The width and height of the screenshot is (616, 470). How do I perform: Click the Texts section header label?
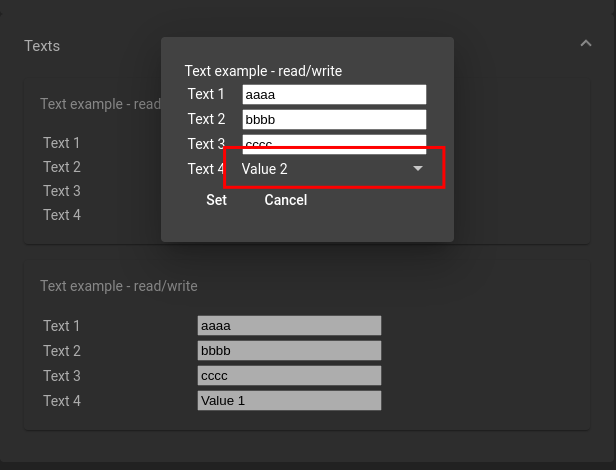pos(42,46)
